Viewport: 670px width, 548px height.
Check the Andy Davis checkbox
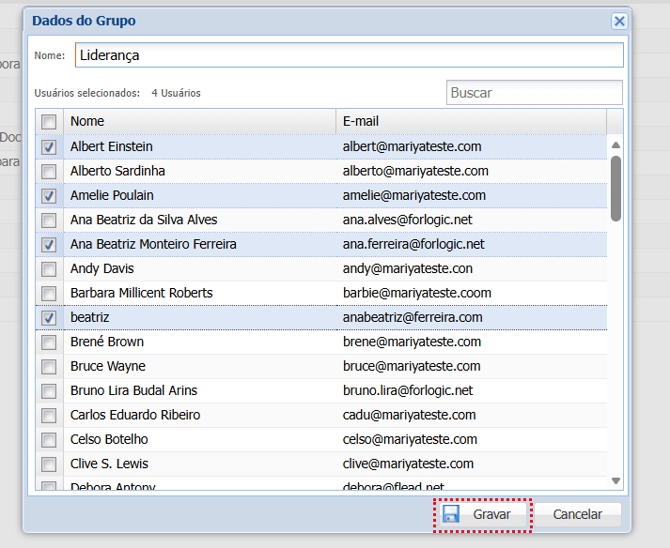click(x=49, y=269)
